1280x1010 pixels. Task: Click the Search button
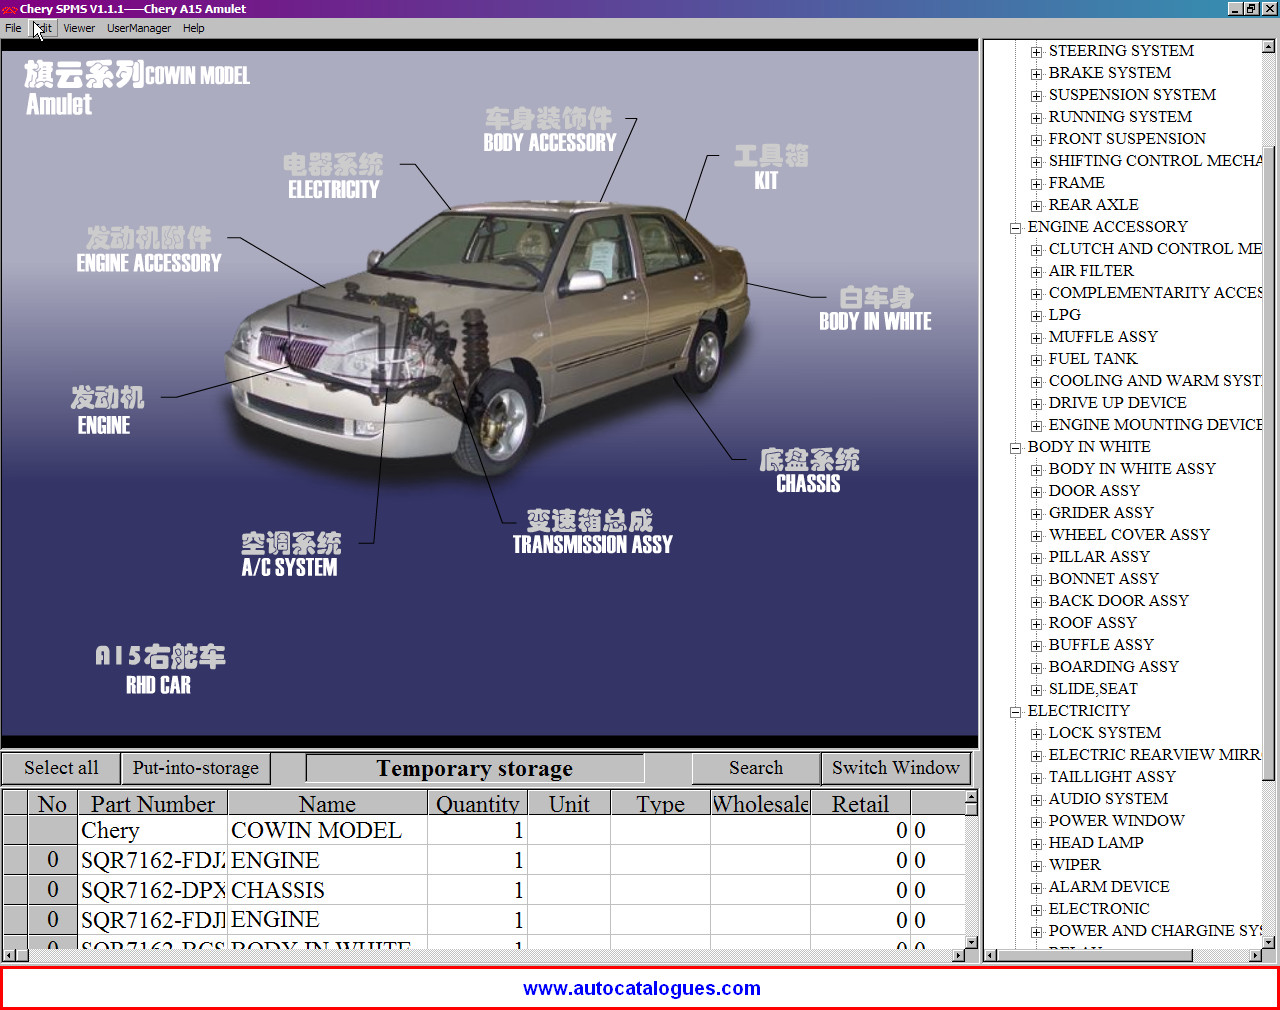tap(755, 768)
